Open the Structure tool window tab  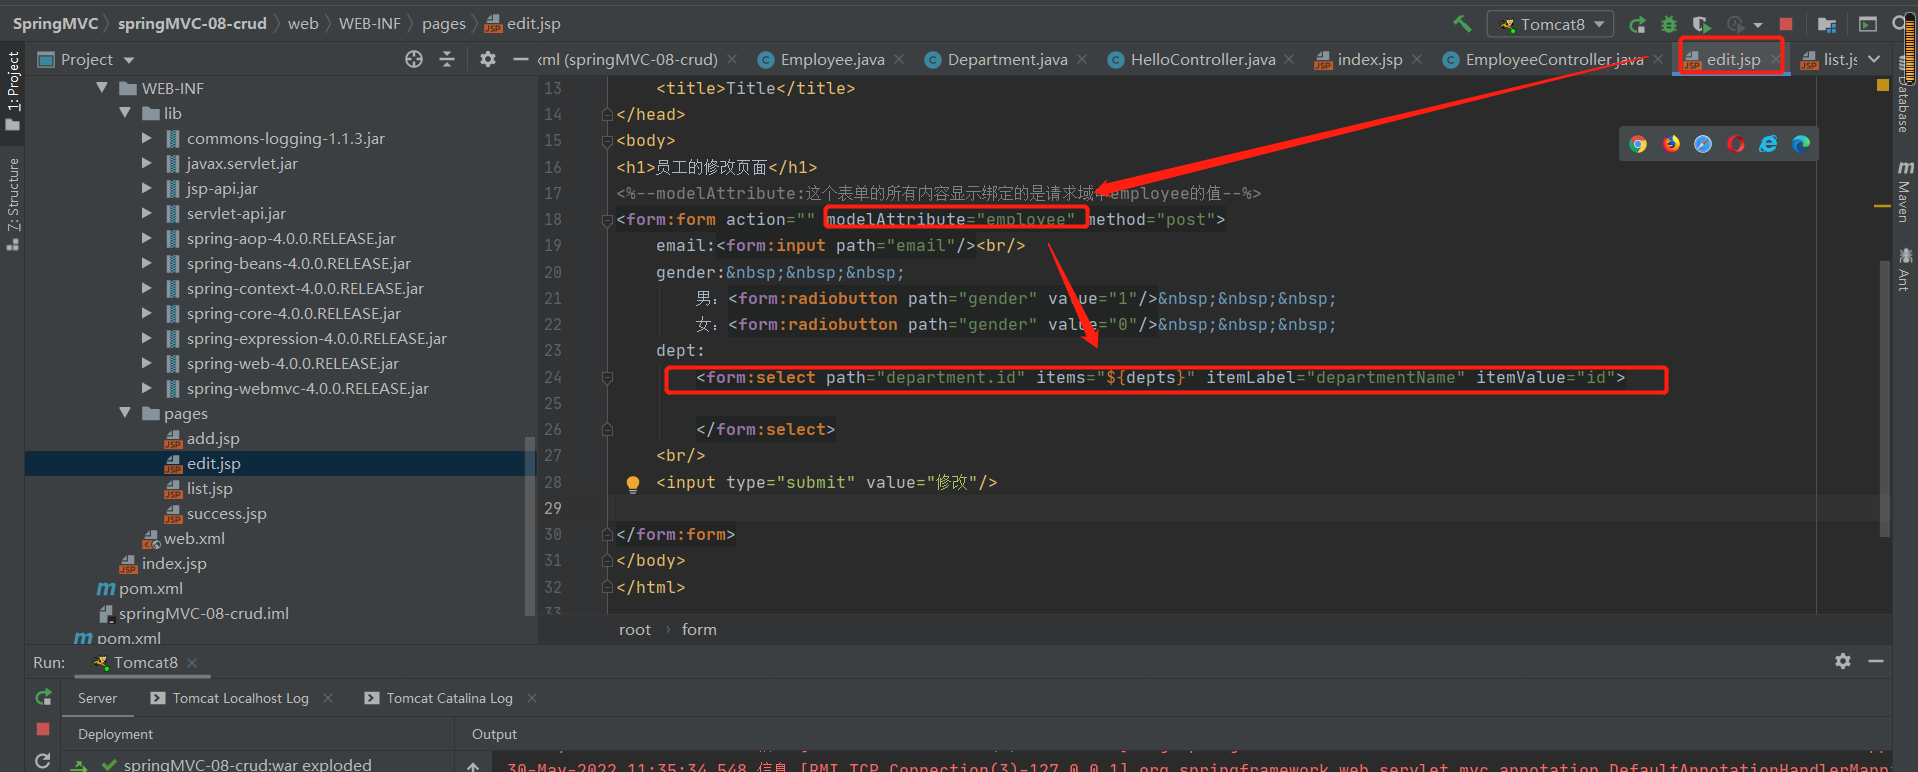[x=12, y=203]
